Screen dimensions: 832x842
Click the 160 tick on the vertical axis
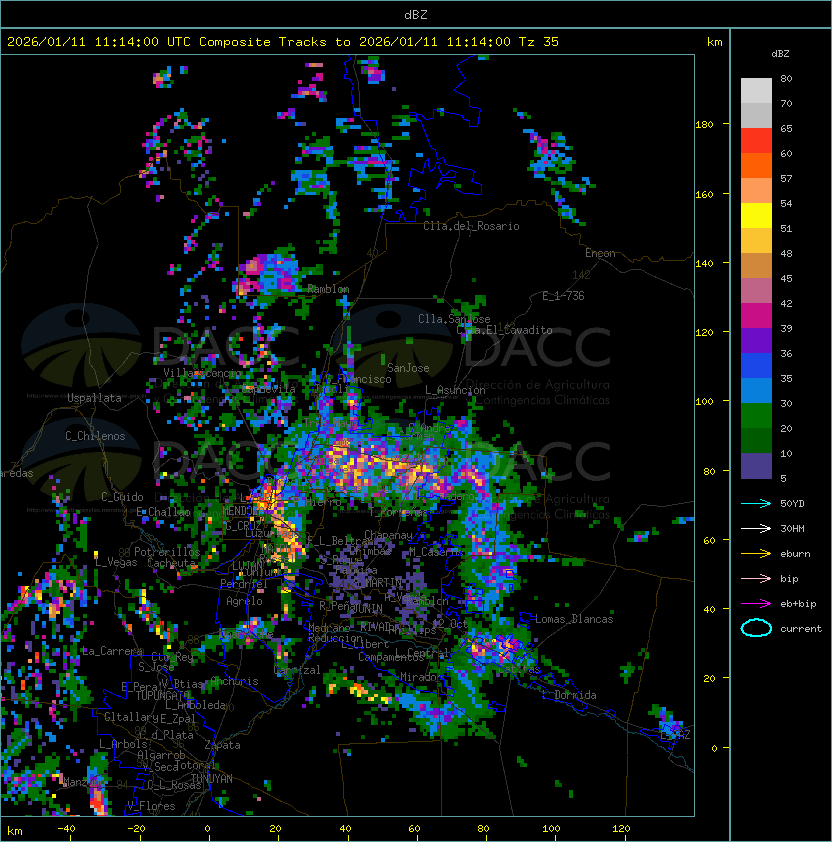pos(704,194)
